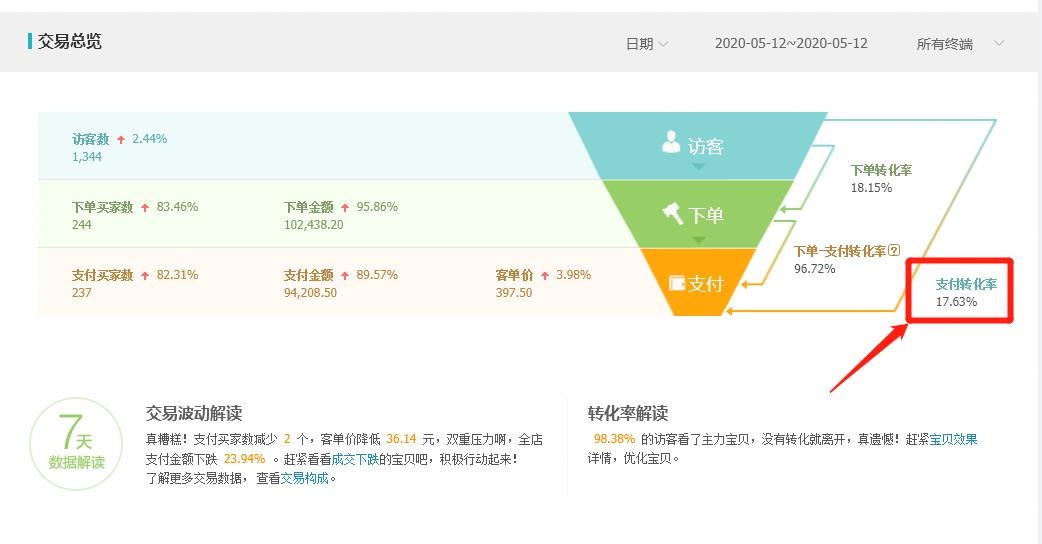Click the 访客 funnel stage
The height and width of the screenshot is (544, 1042).
click(698, 146)
